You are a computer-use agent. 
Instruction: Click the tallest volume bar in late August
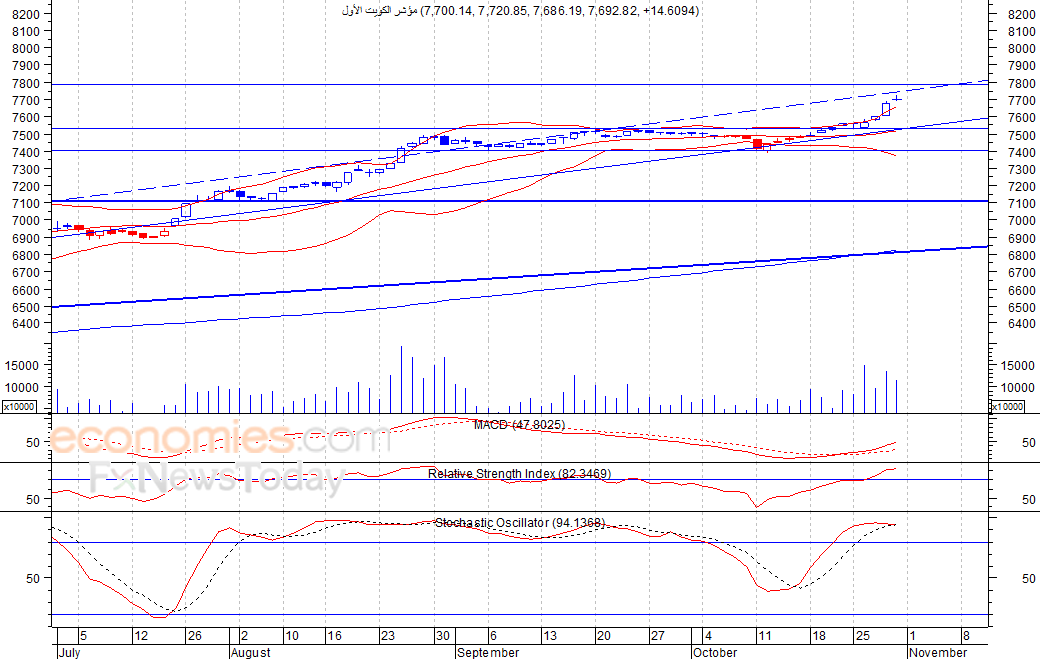point(401,379)
